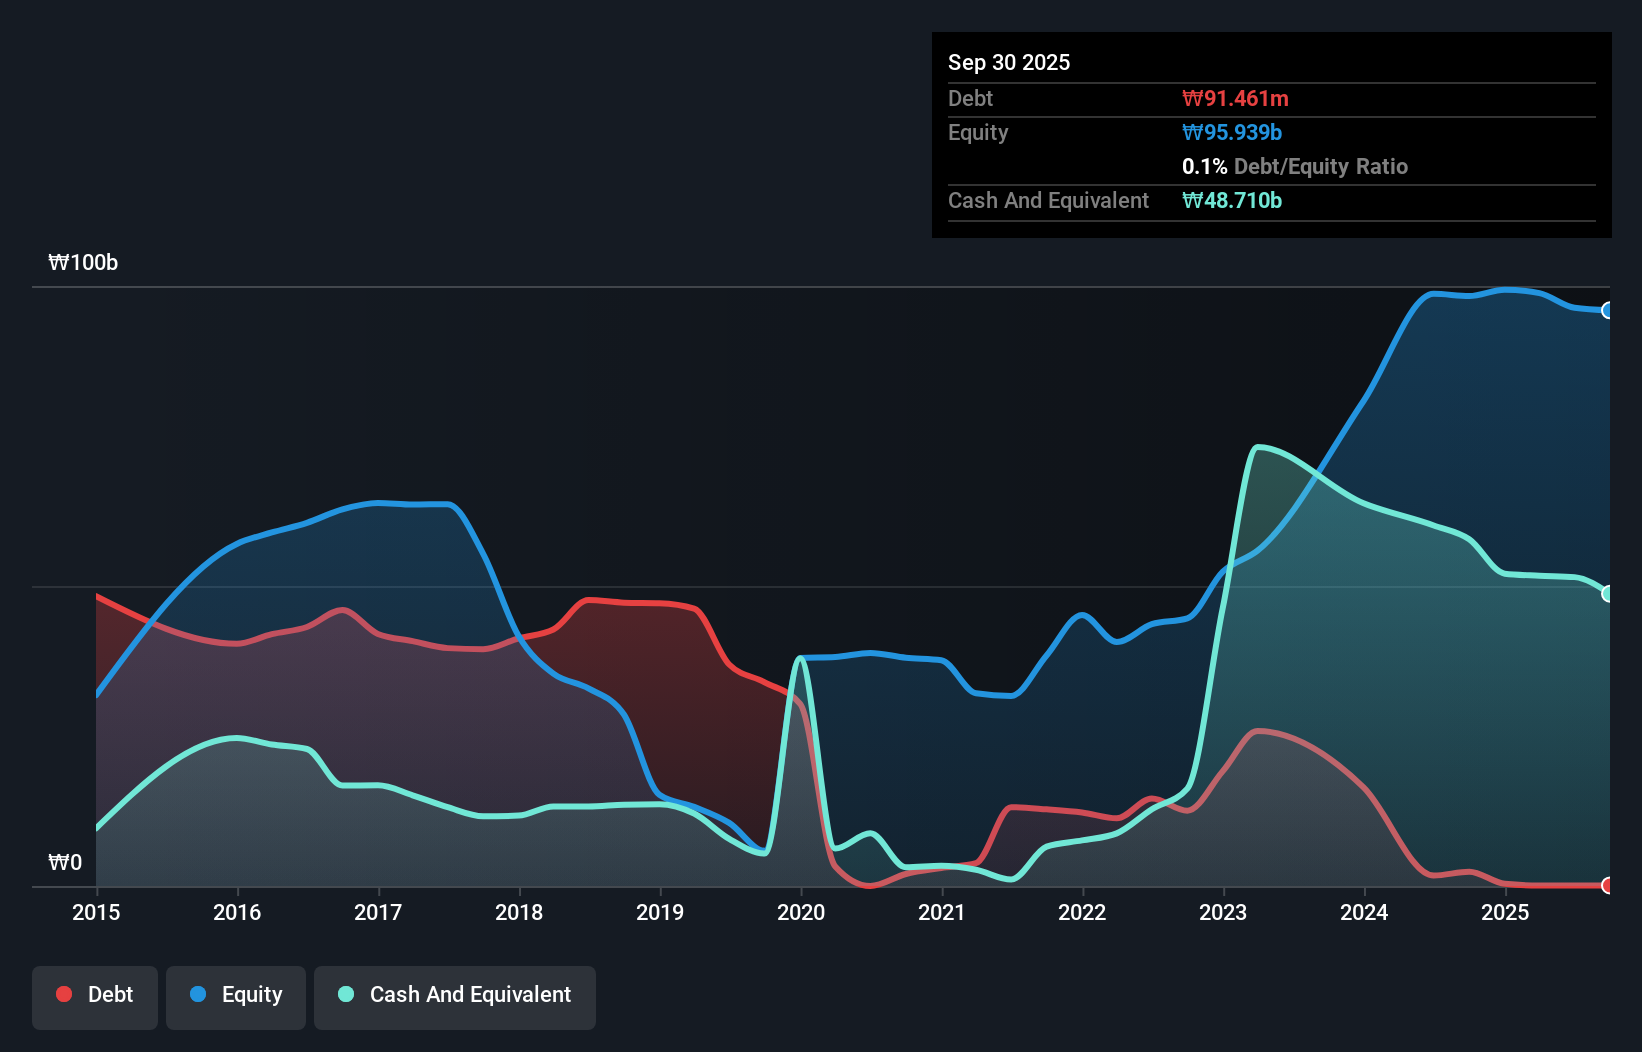The image size is (1642, 1052).
Task: Select the Debt line endpoint marker
Action: (1607, 886)
